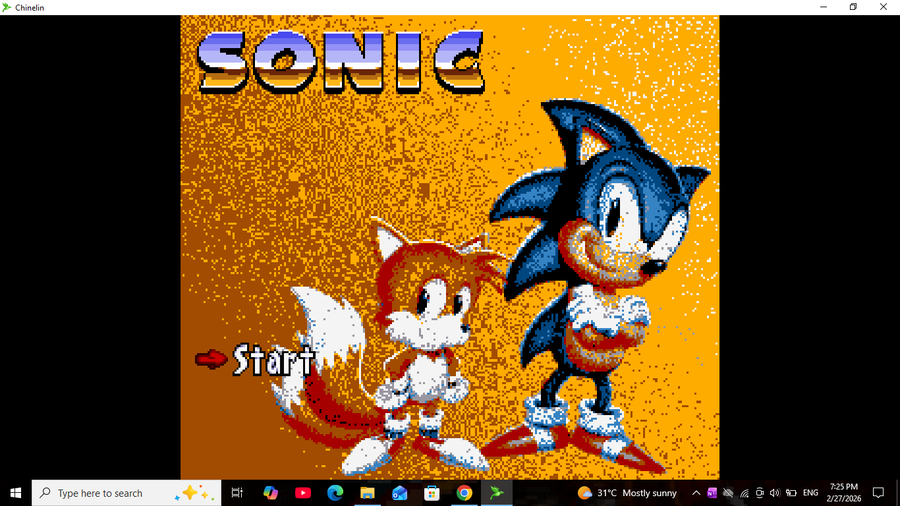Open the clock showing 7:25 PM
Screen dimensions: 900x506
843,493
